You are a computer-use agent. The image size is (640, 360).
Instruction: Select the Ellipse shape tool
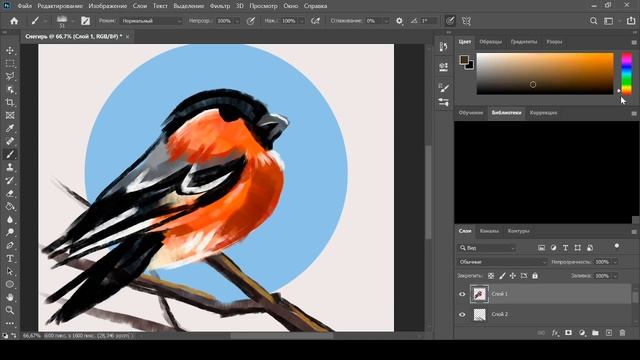10,284
